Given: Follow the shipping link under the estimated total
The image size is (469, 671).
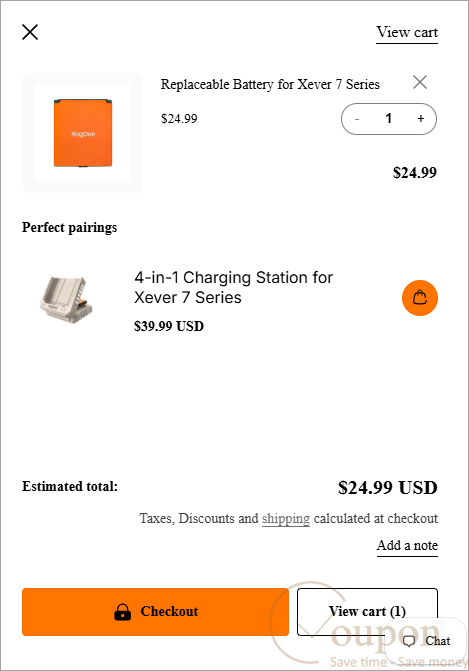Looking at the screenshot, I should (x=286, y=519).
